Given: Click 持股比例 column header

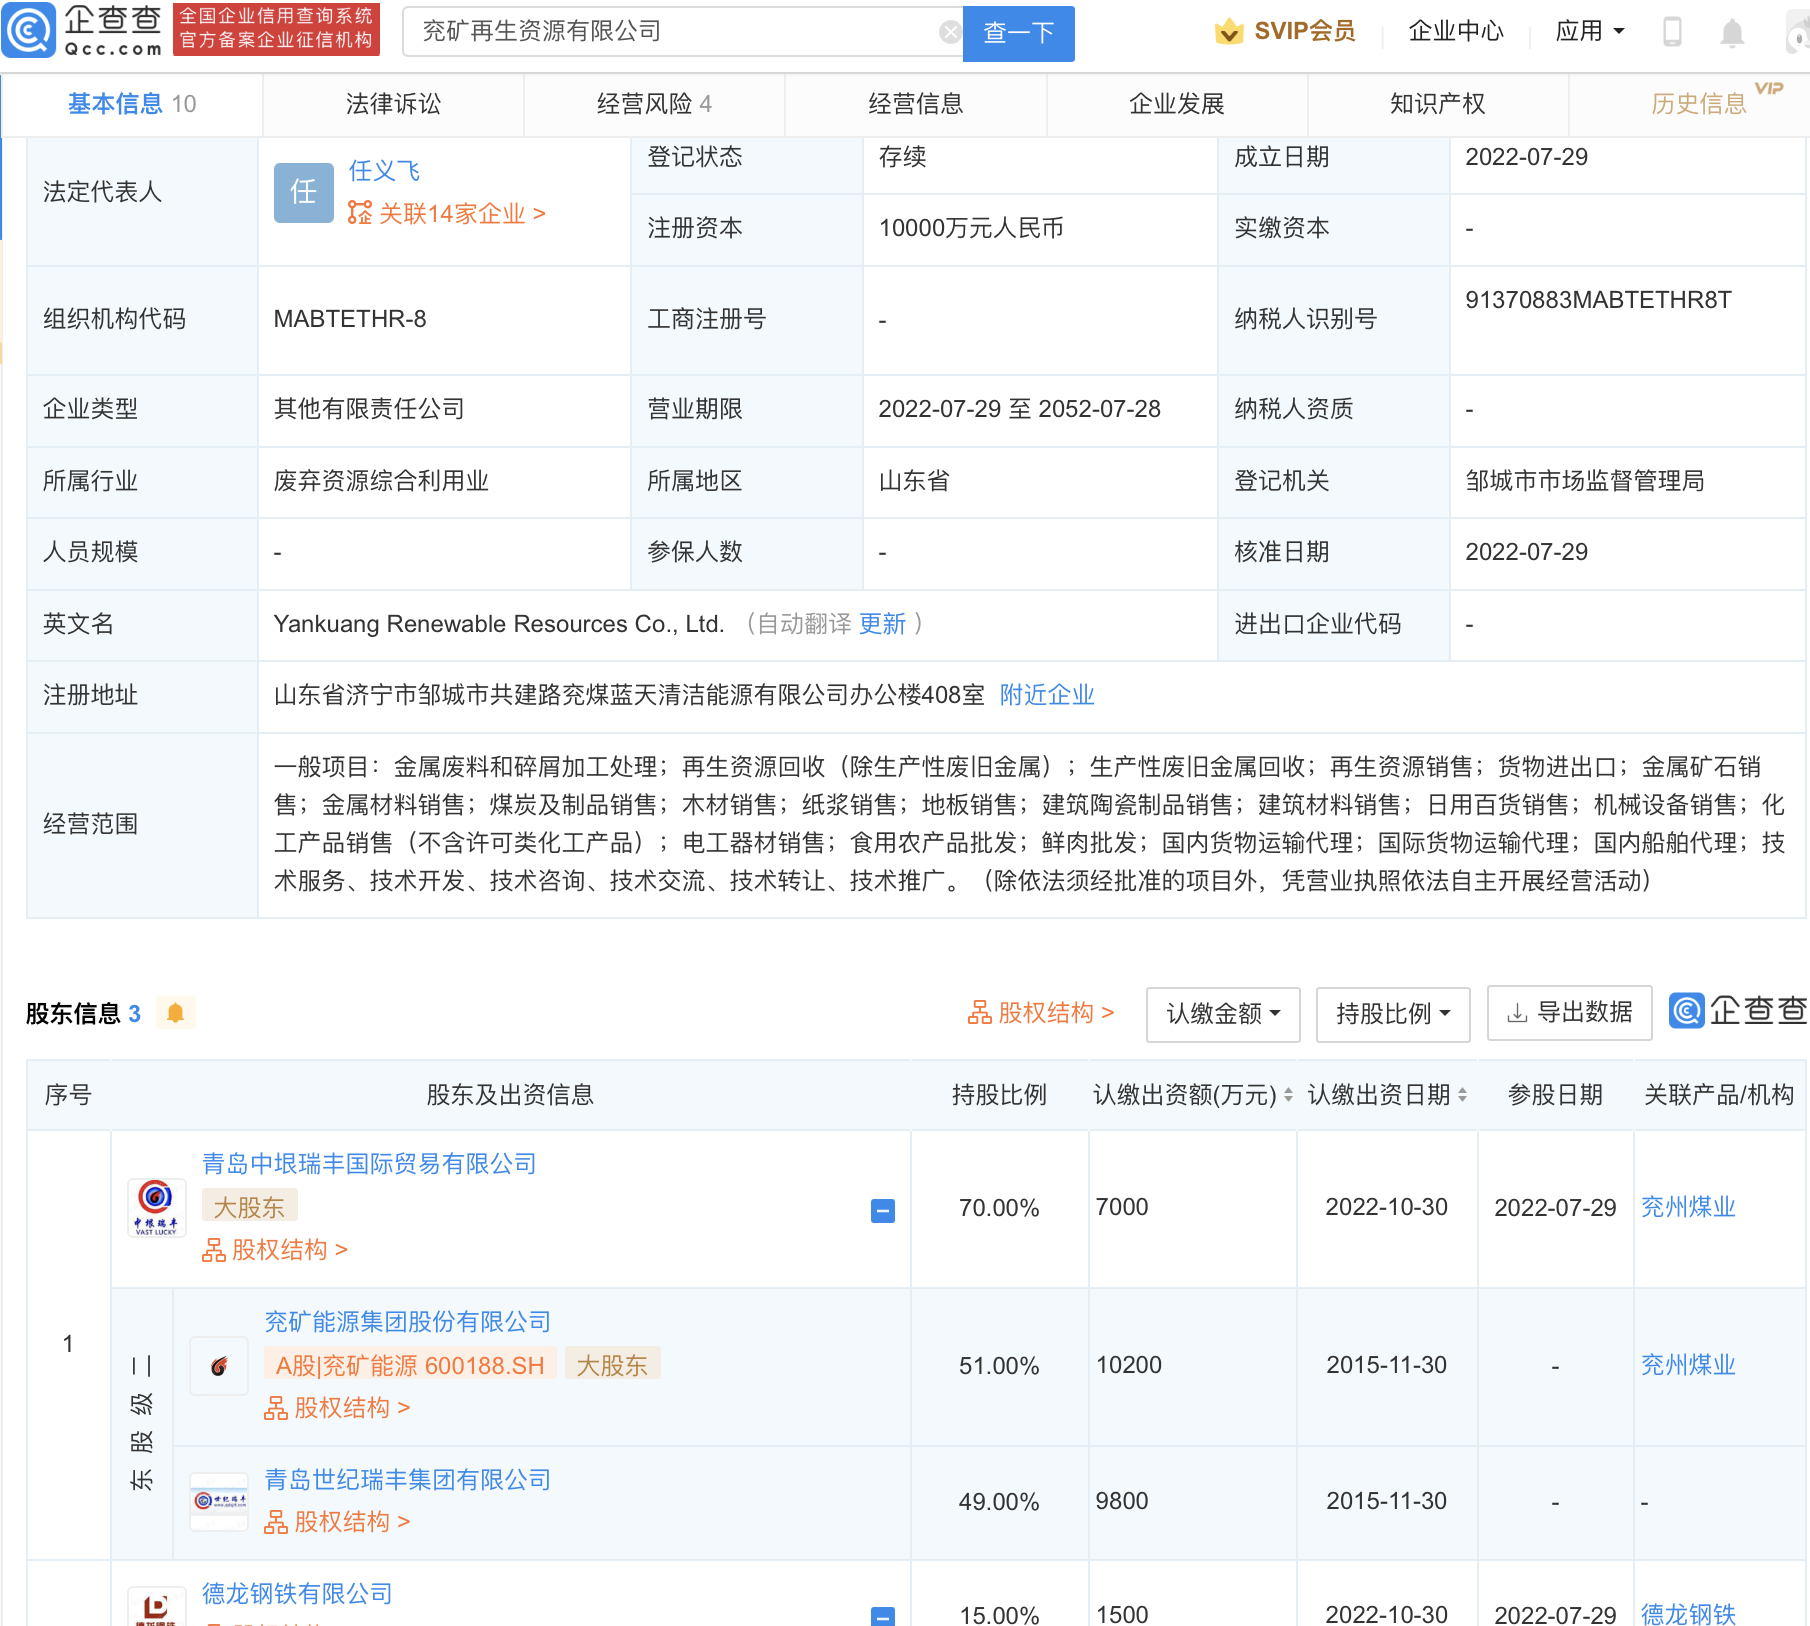Looking at the screenshot, I should pos(999,1095).
